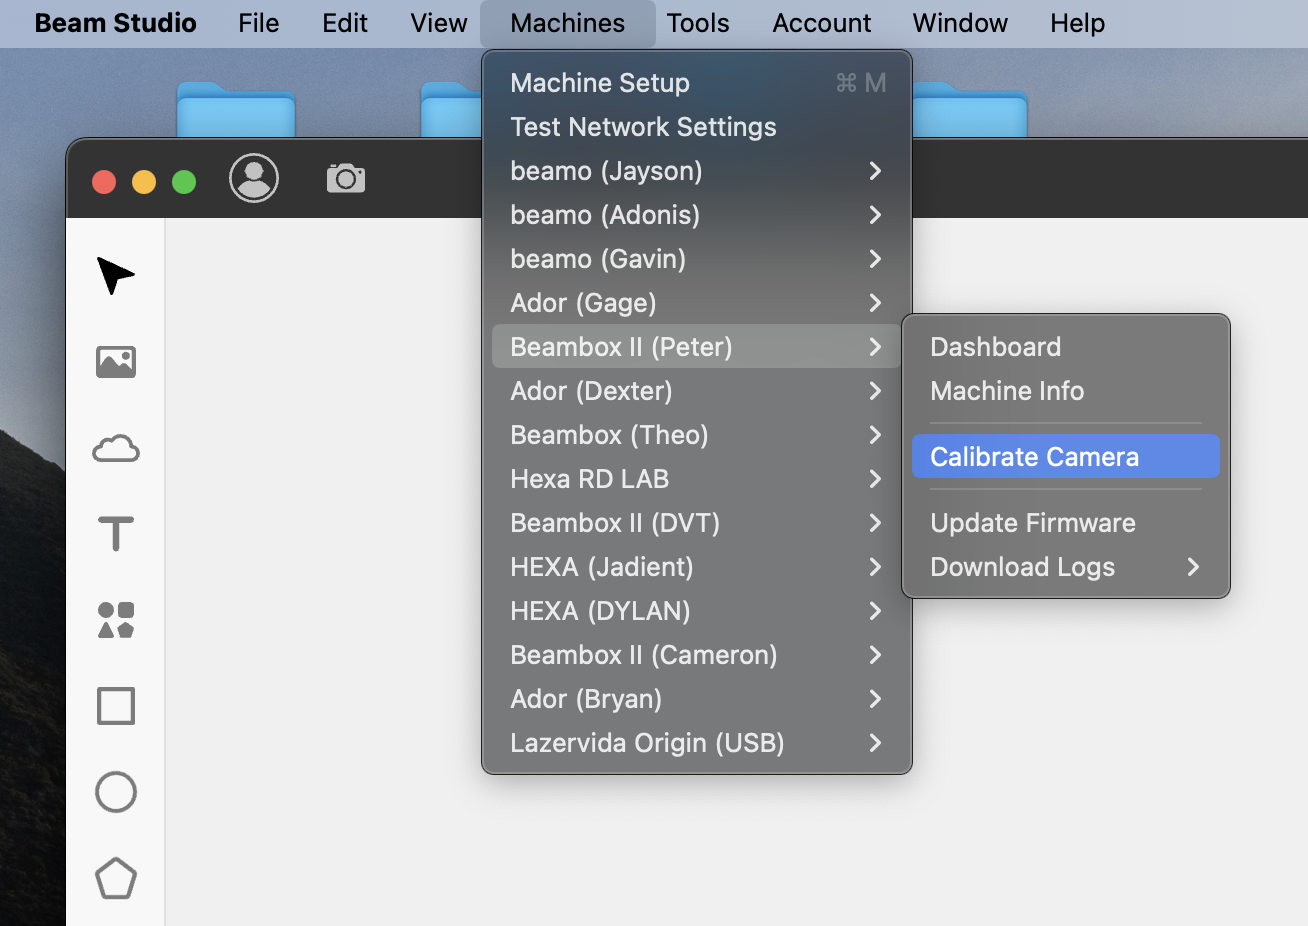This screenshot has height=926, width=1308.
Task: Open the File menu
Action: pyautogui.click(x=259, y=23)
